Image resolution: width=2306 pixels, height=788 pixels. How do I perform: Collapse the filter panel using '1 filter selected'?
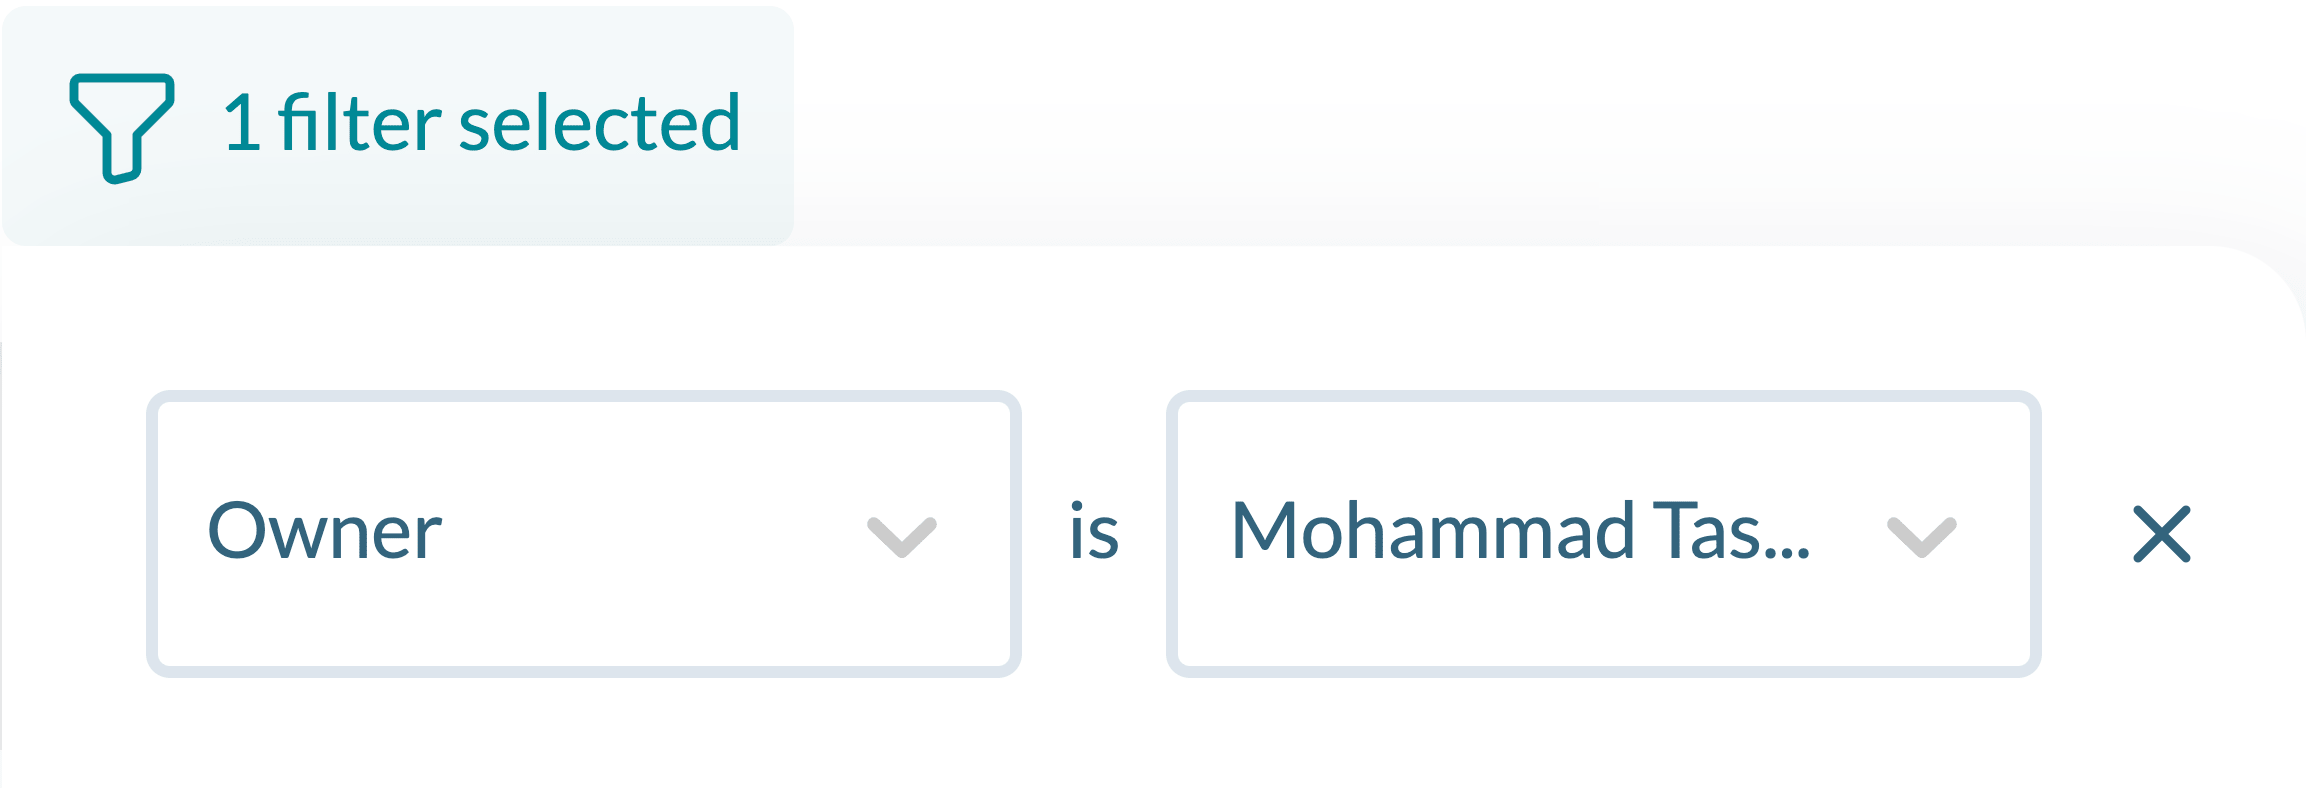(398, 126)
